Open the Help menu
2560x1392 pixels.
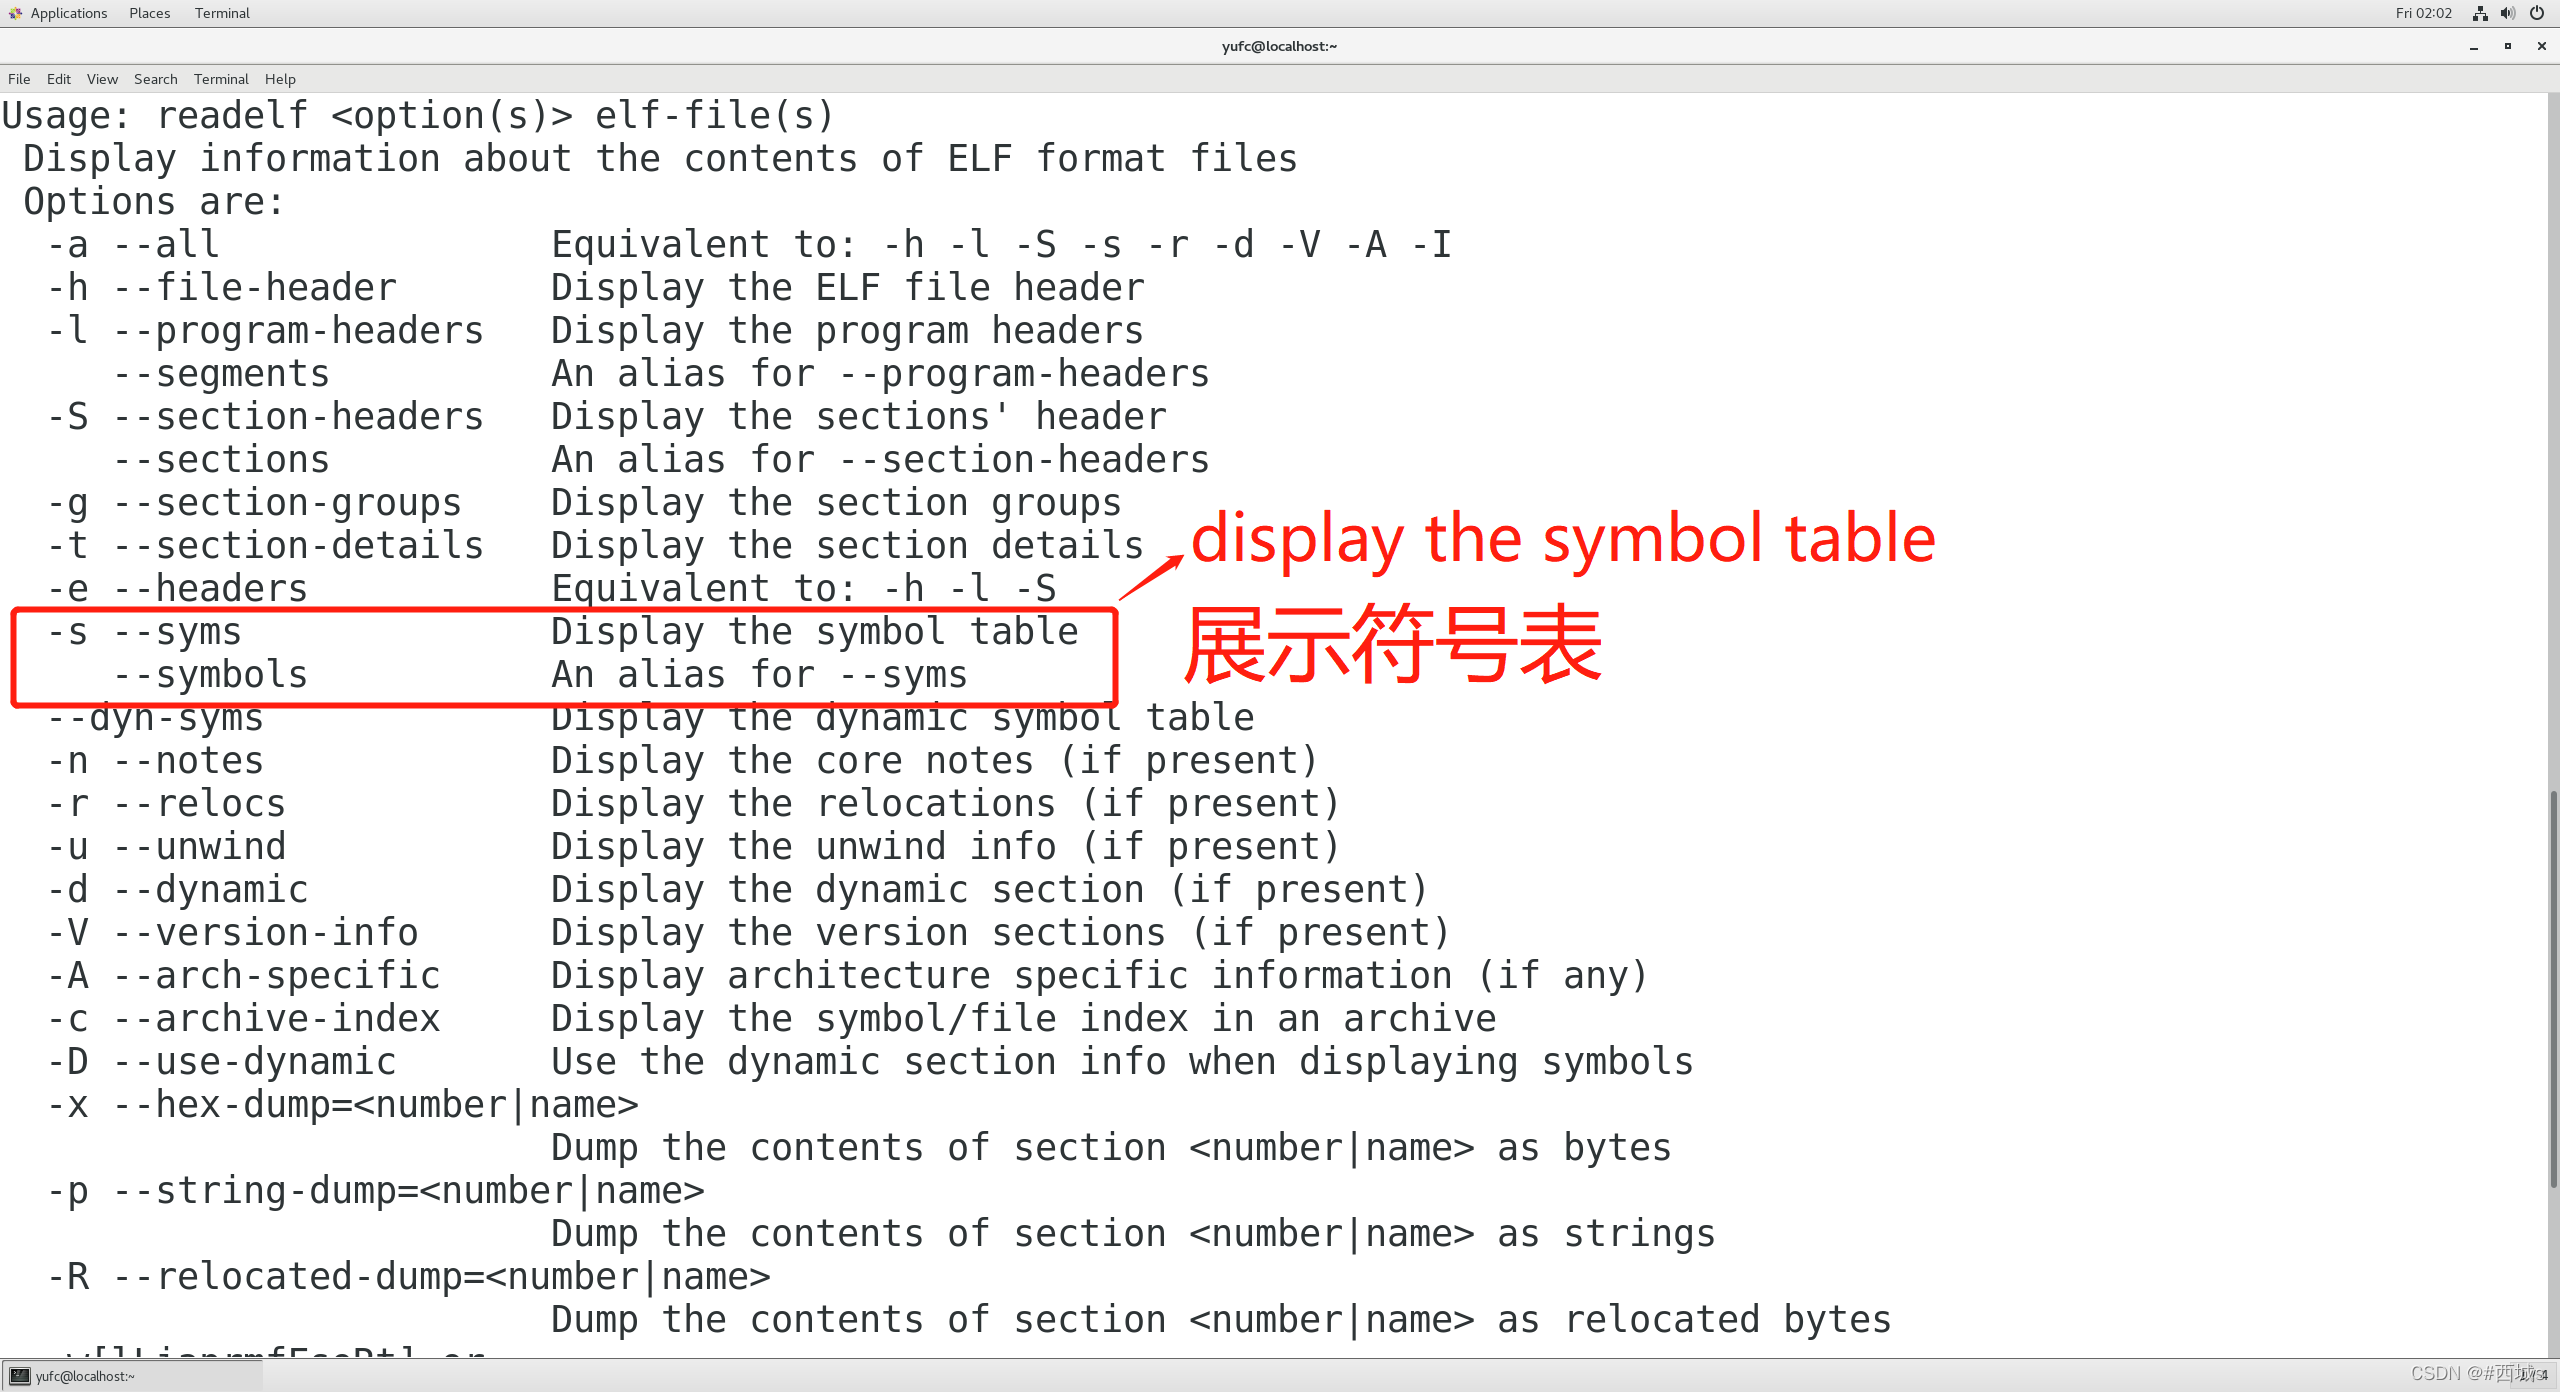click(280, 79)
